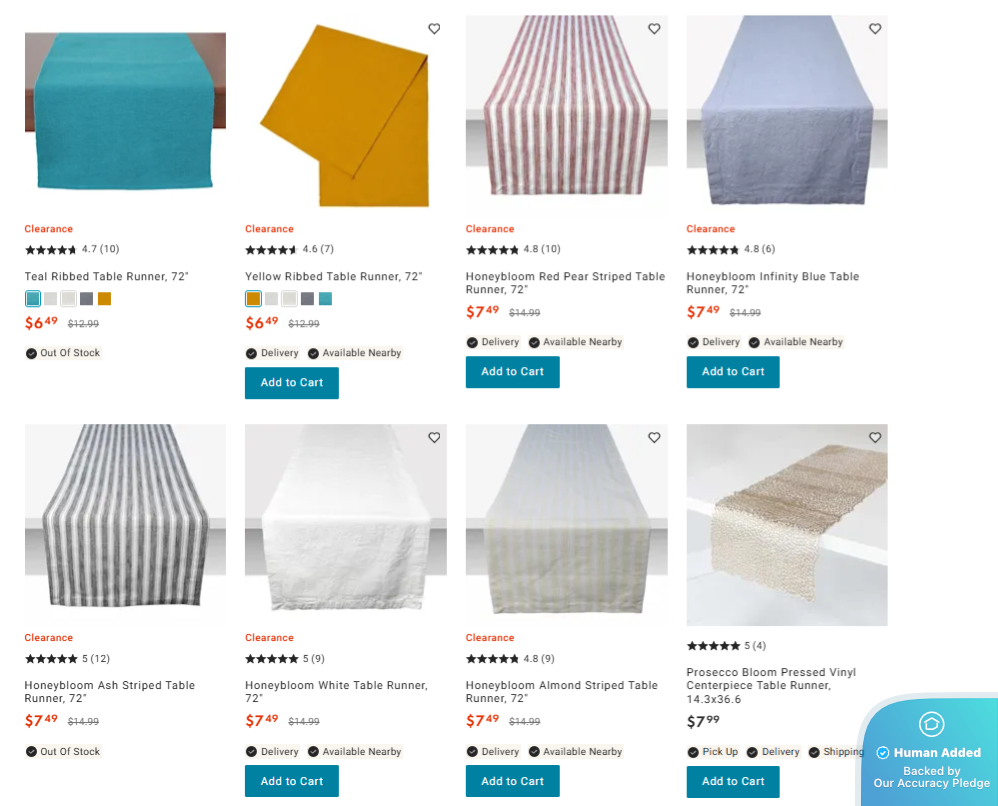The width and height of the screenshot is (998, 806).
Task: Add Yellow Ribbed Table Runner to wishlist
Action: coord(434,29)
